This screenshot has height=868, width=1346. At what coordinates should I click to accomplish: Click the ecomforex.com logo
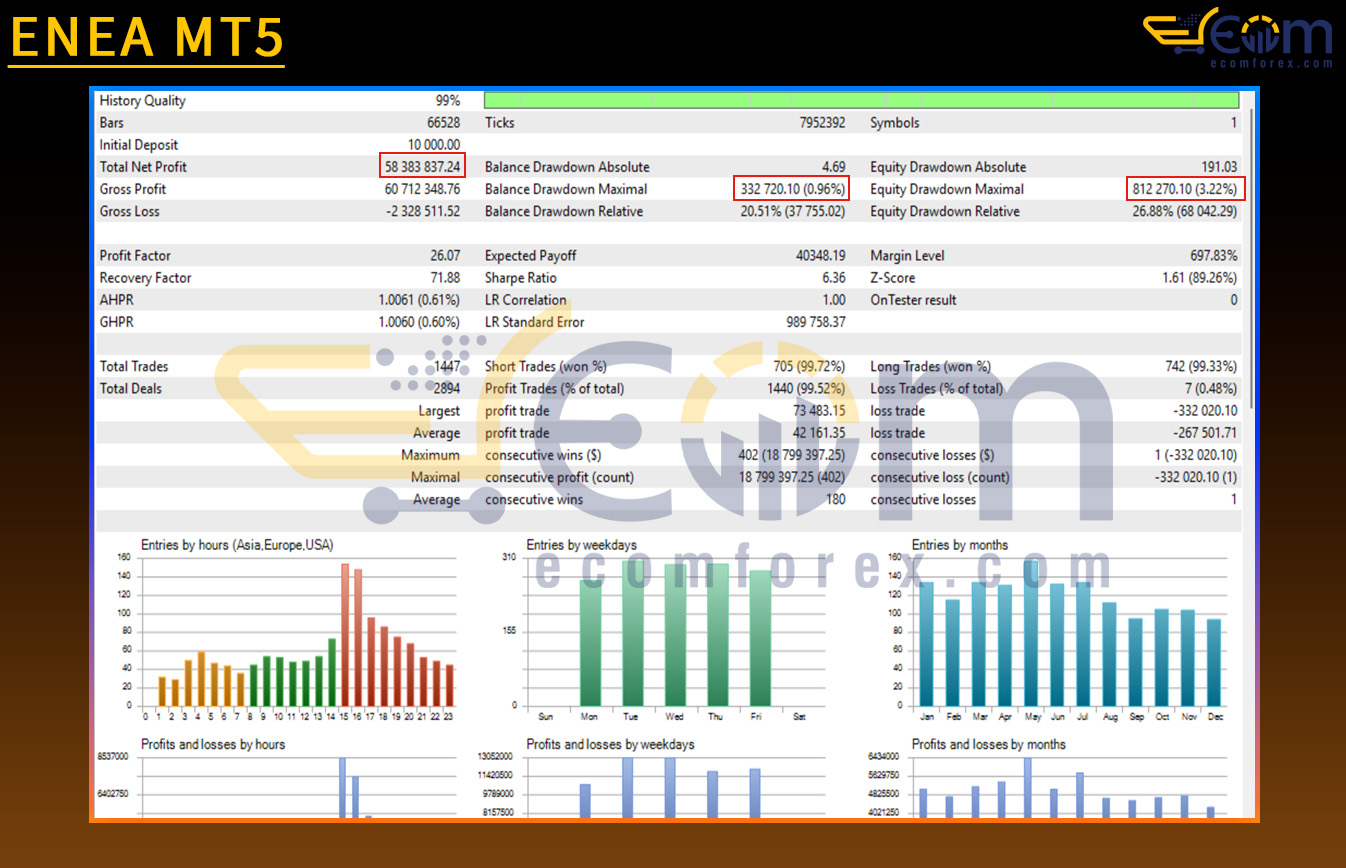[1238, 38]
